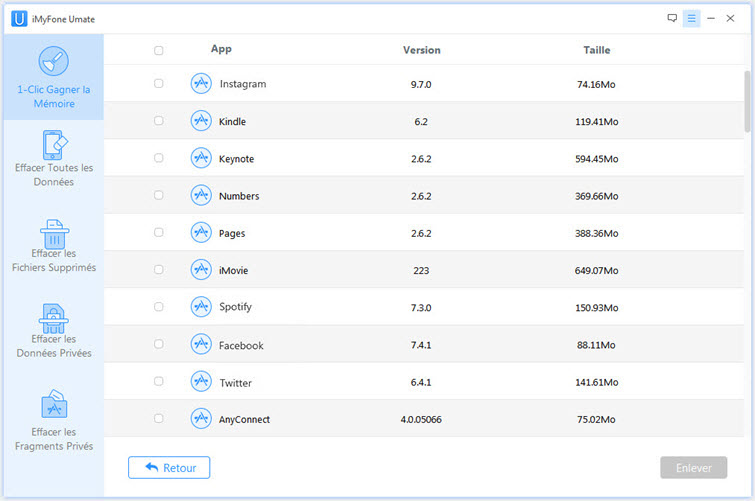Open the 1-Clic Gagner la Mémoire section

53,77
